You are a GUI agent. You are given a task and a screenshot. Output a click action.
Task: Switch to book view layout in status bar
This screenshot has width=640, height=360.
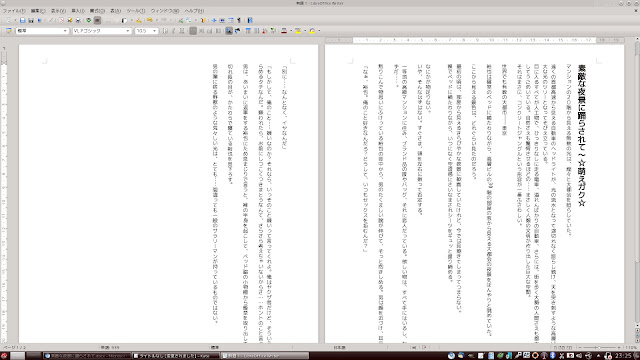[570, 348]
